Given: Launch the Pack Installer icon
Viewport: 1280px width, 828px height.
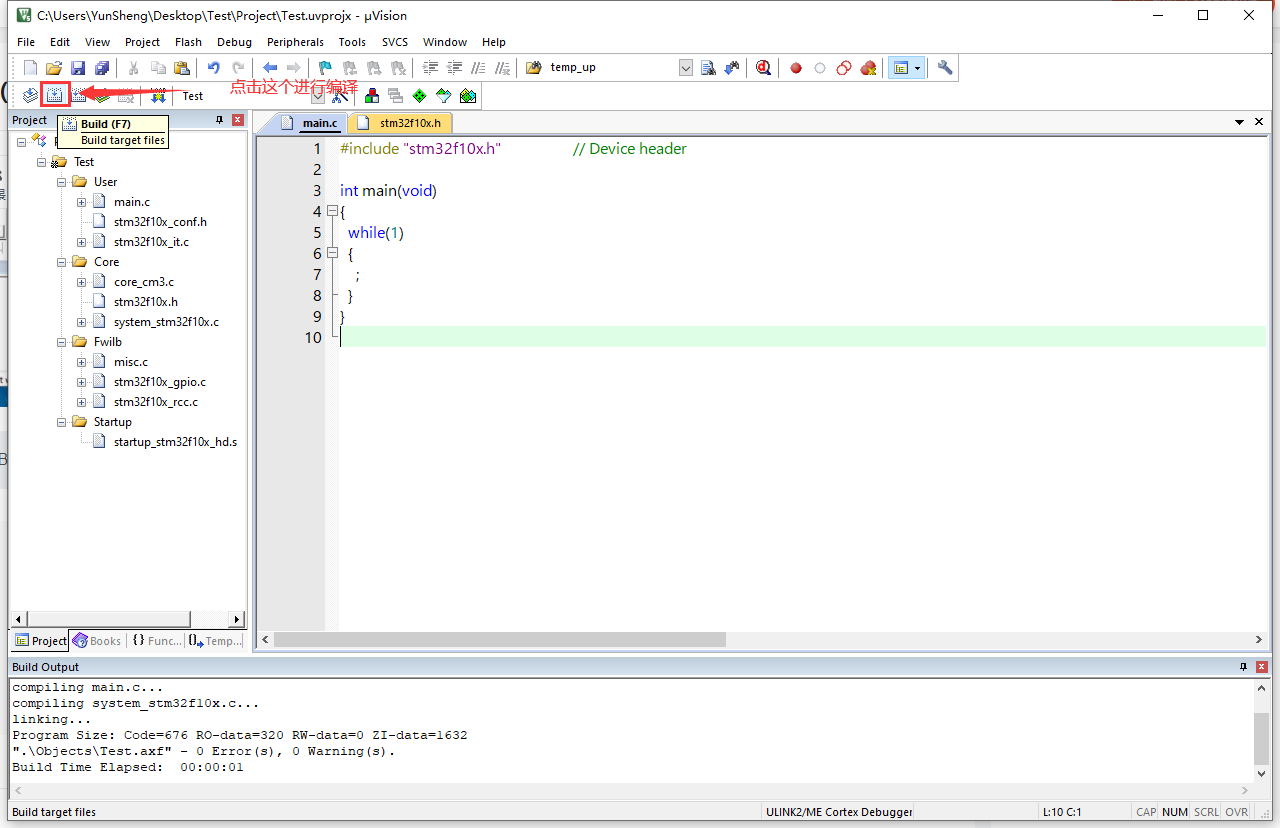Looking at the screenshot, I should pos(468,96).
